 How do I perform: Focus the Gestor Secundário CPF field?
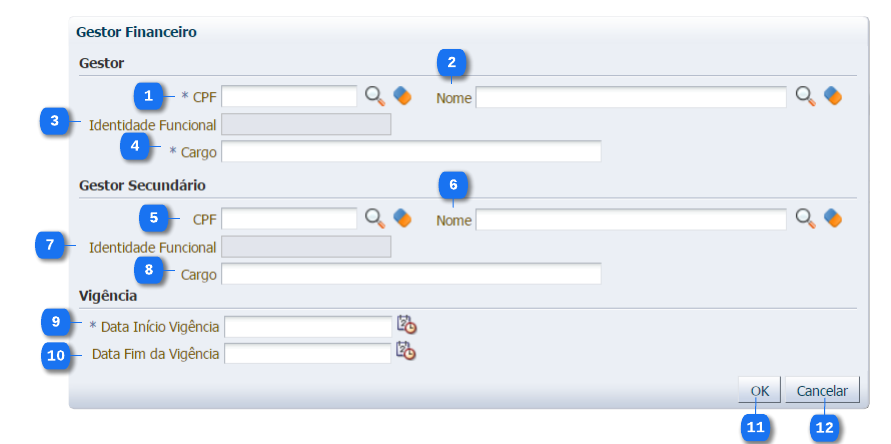289,219
